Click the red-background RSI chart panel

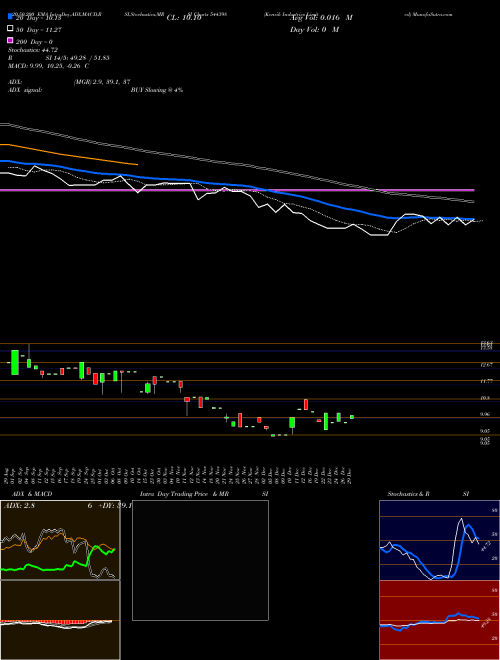tap(439, 620)
